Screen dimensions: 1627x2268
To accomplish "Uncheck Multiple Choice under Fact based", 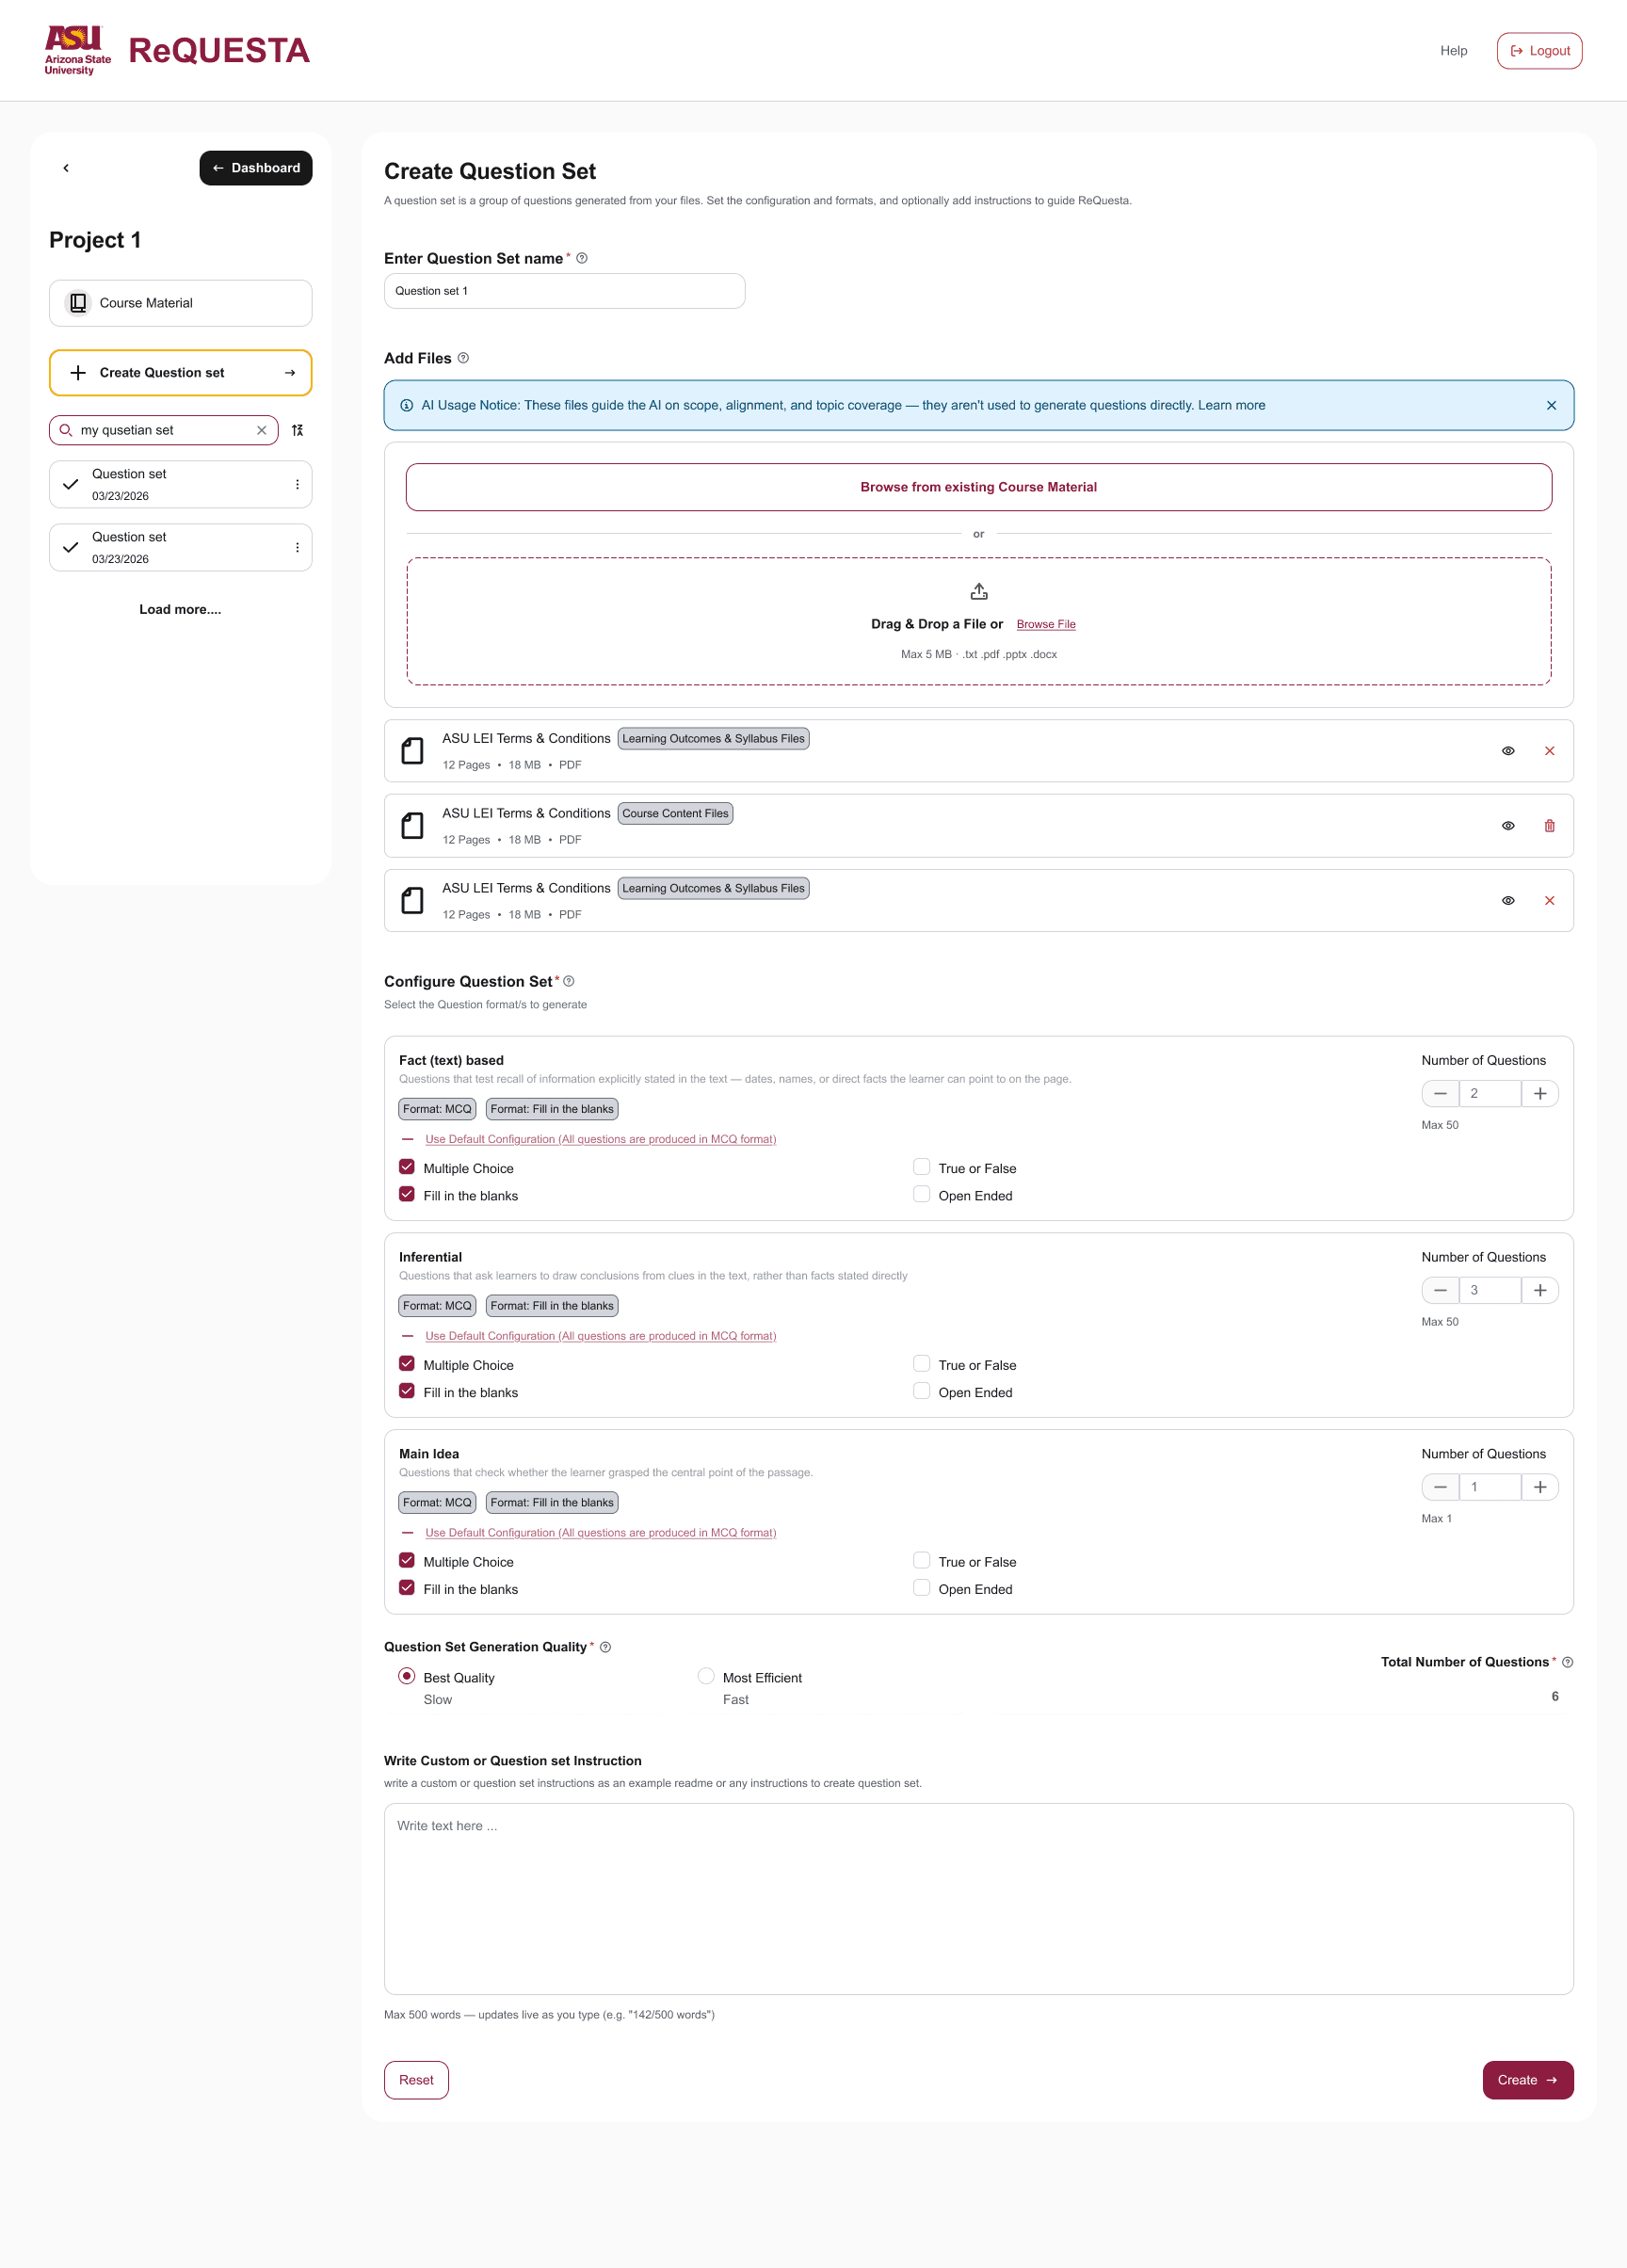I will pos(407,1167).
